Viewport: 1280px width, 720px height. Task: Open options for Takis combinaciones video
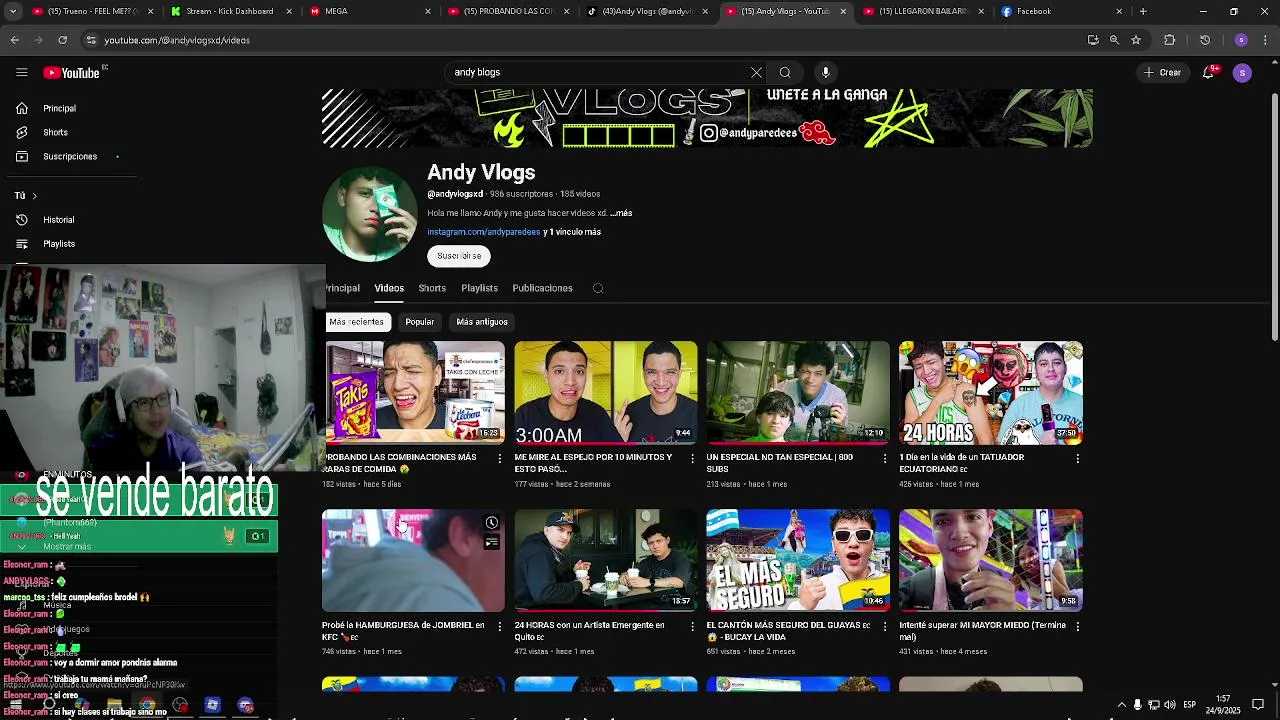[x=500, y=458]
